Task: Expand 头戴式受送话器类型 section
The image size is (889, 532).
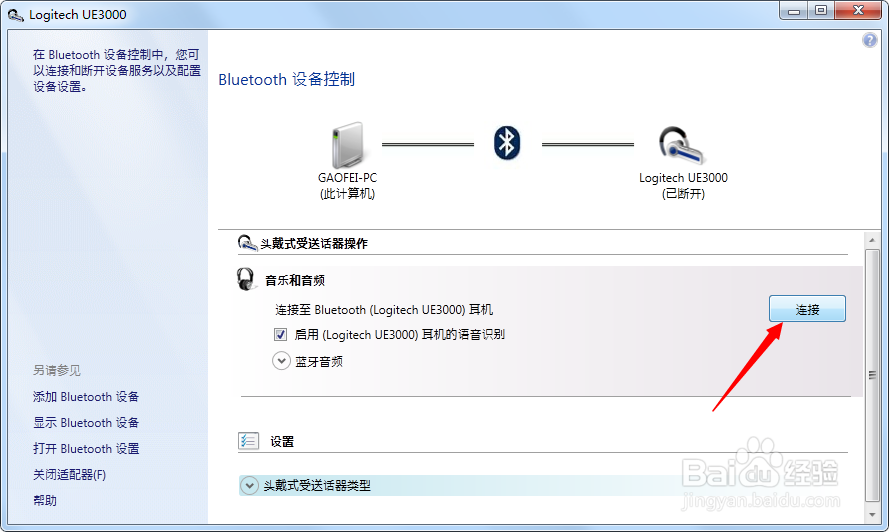Action: point(249,485)
